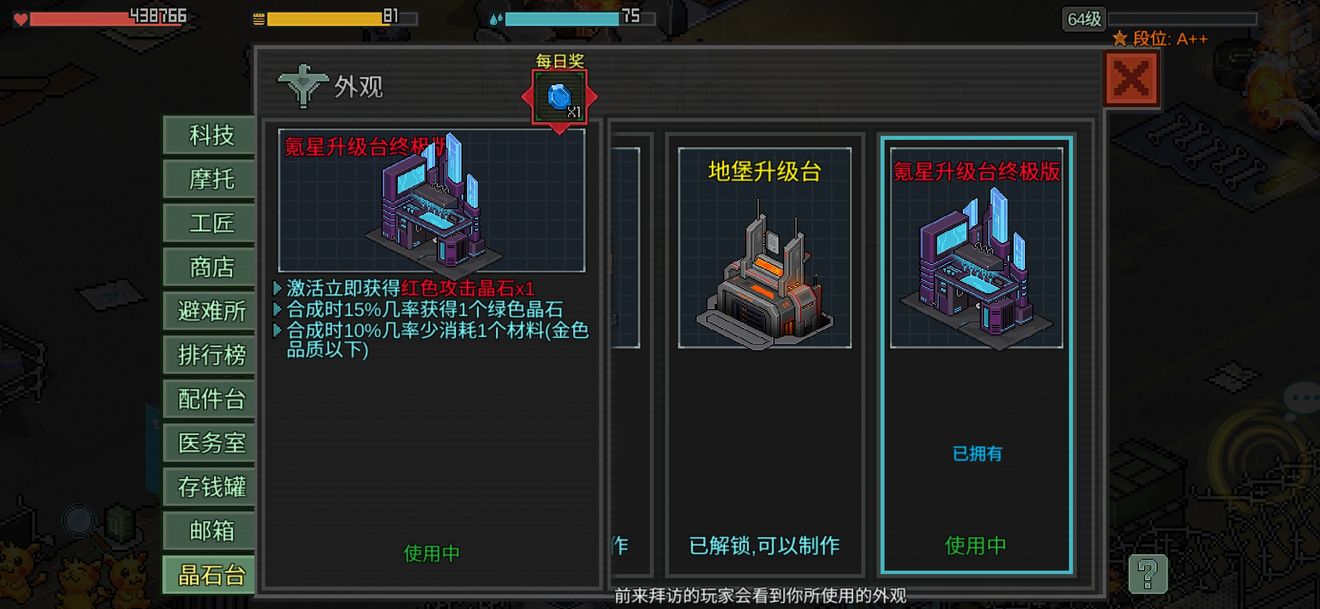Switch to the 配件台 tab
This screenshot has height=609, width=1320.
coord(211,399)
